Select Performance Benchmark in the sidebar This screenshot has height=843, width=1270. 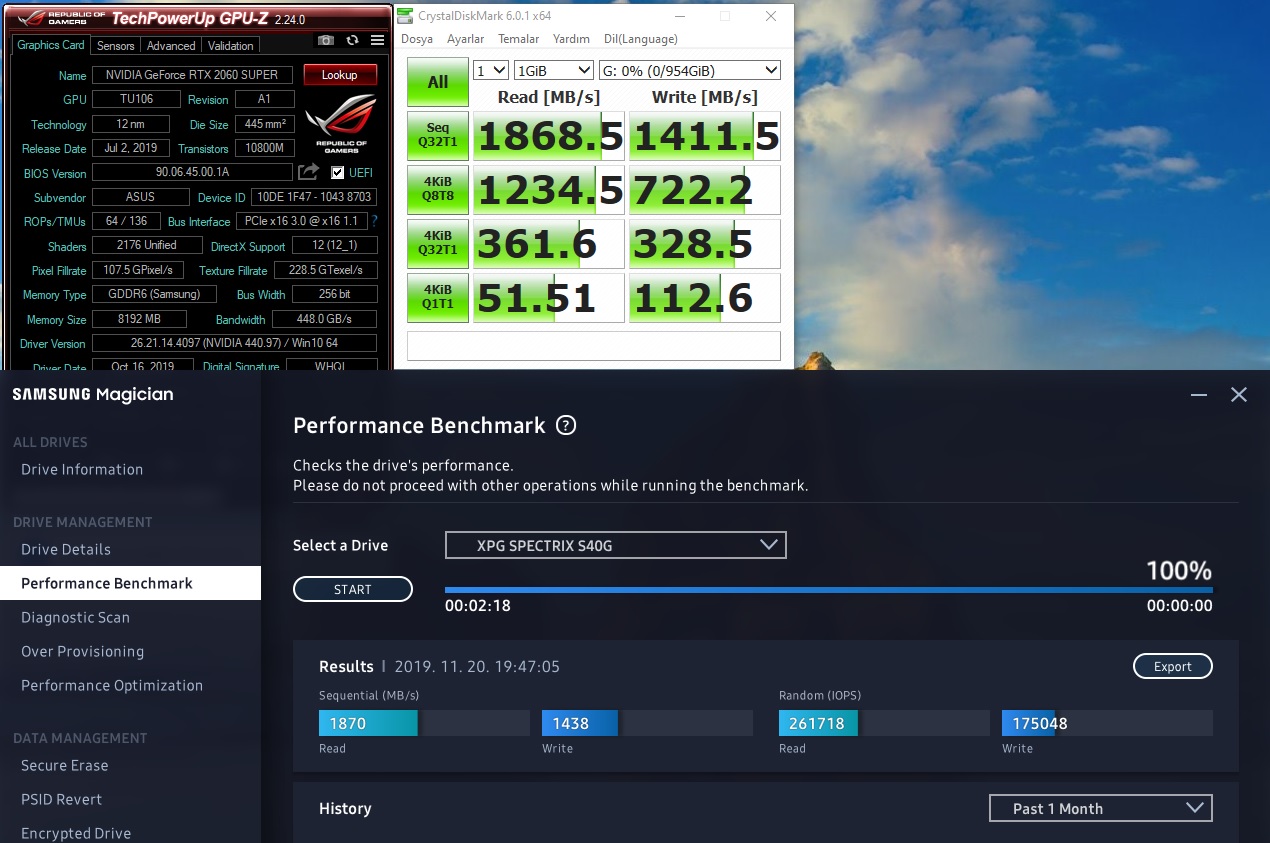pos(130,583)
